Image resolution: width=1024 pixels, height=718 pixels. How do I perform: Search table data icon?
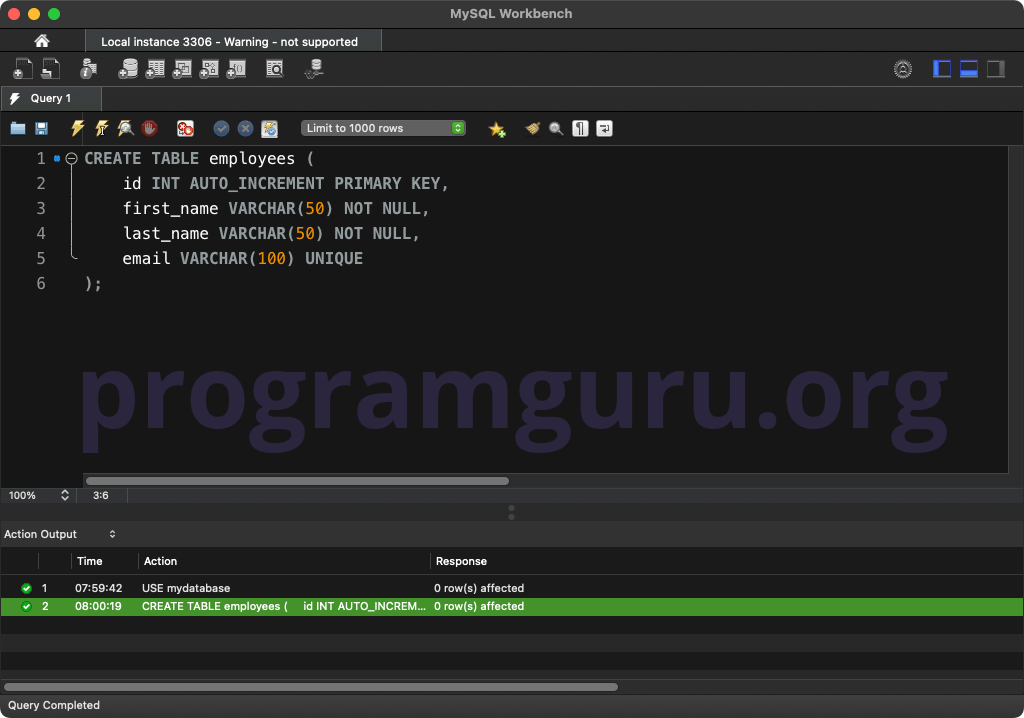pos(275,69)
